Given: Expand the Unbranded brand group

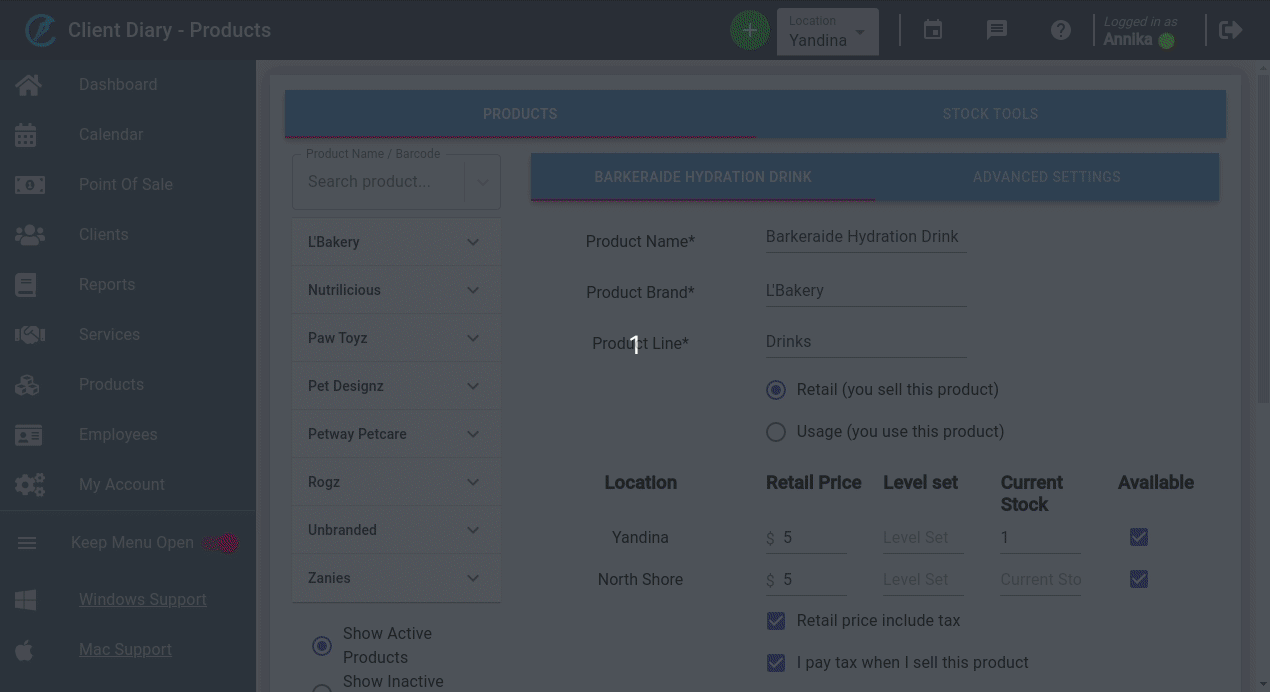Looking at the screenshot, I should click(396, 530).
